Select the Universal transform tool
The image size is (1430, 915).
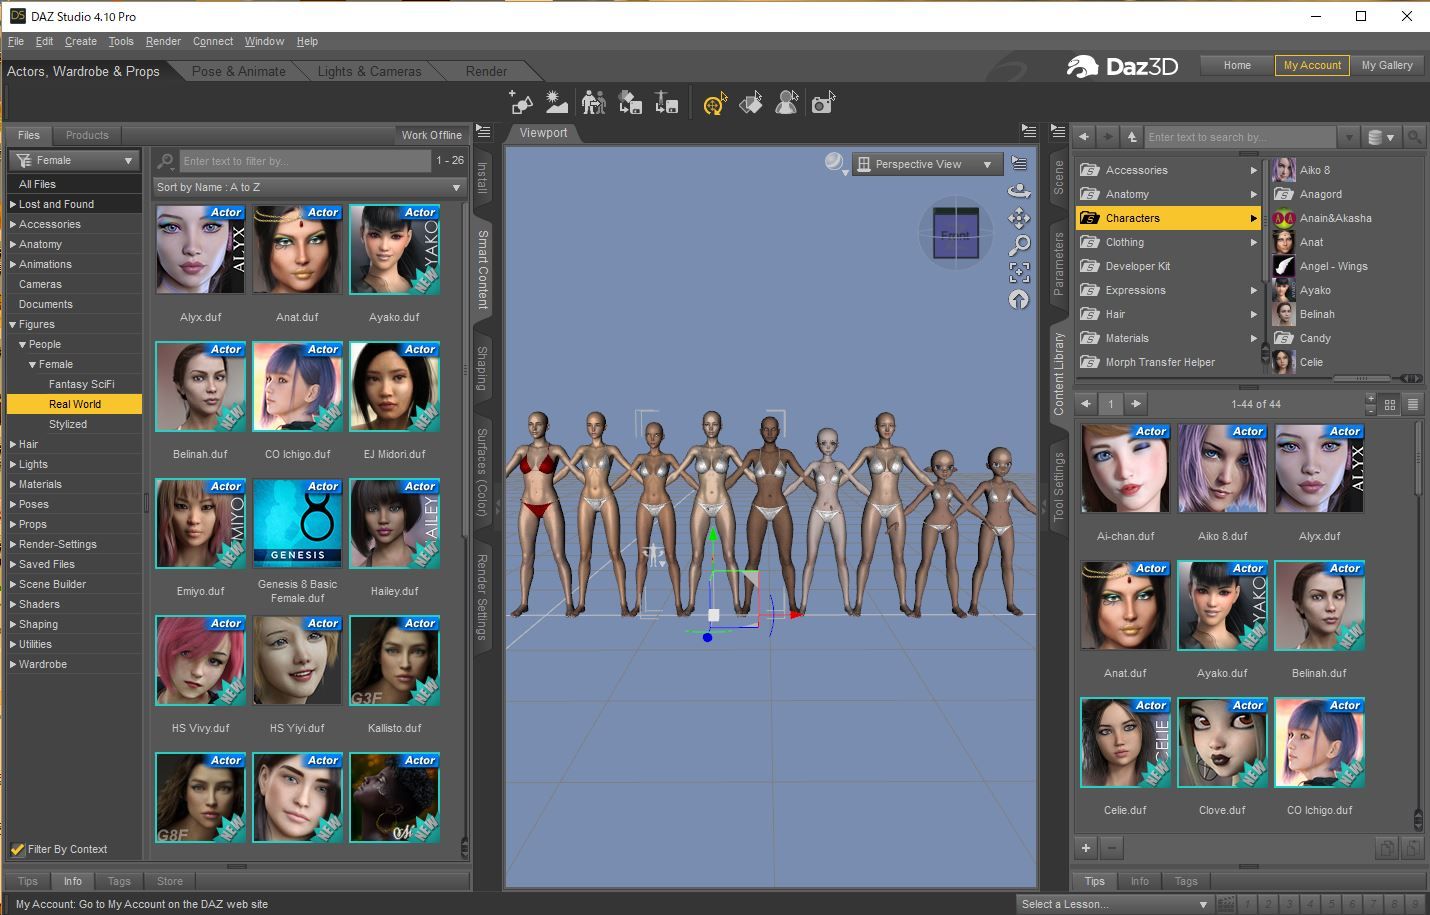(x=714, y=103)
